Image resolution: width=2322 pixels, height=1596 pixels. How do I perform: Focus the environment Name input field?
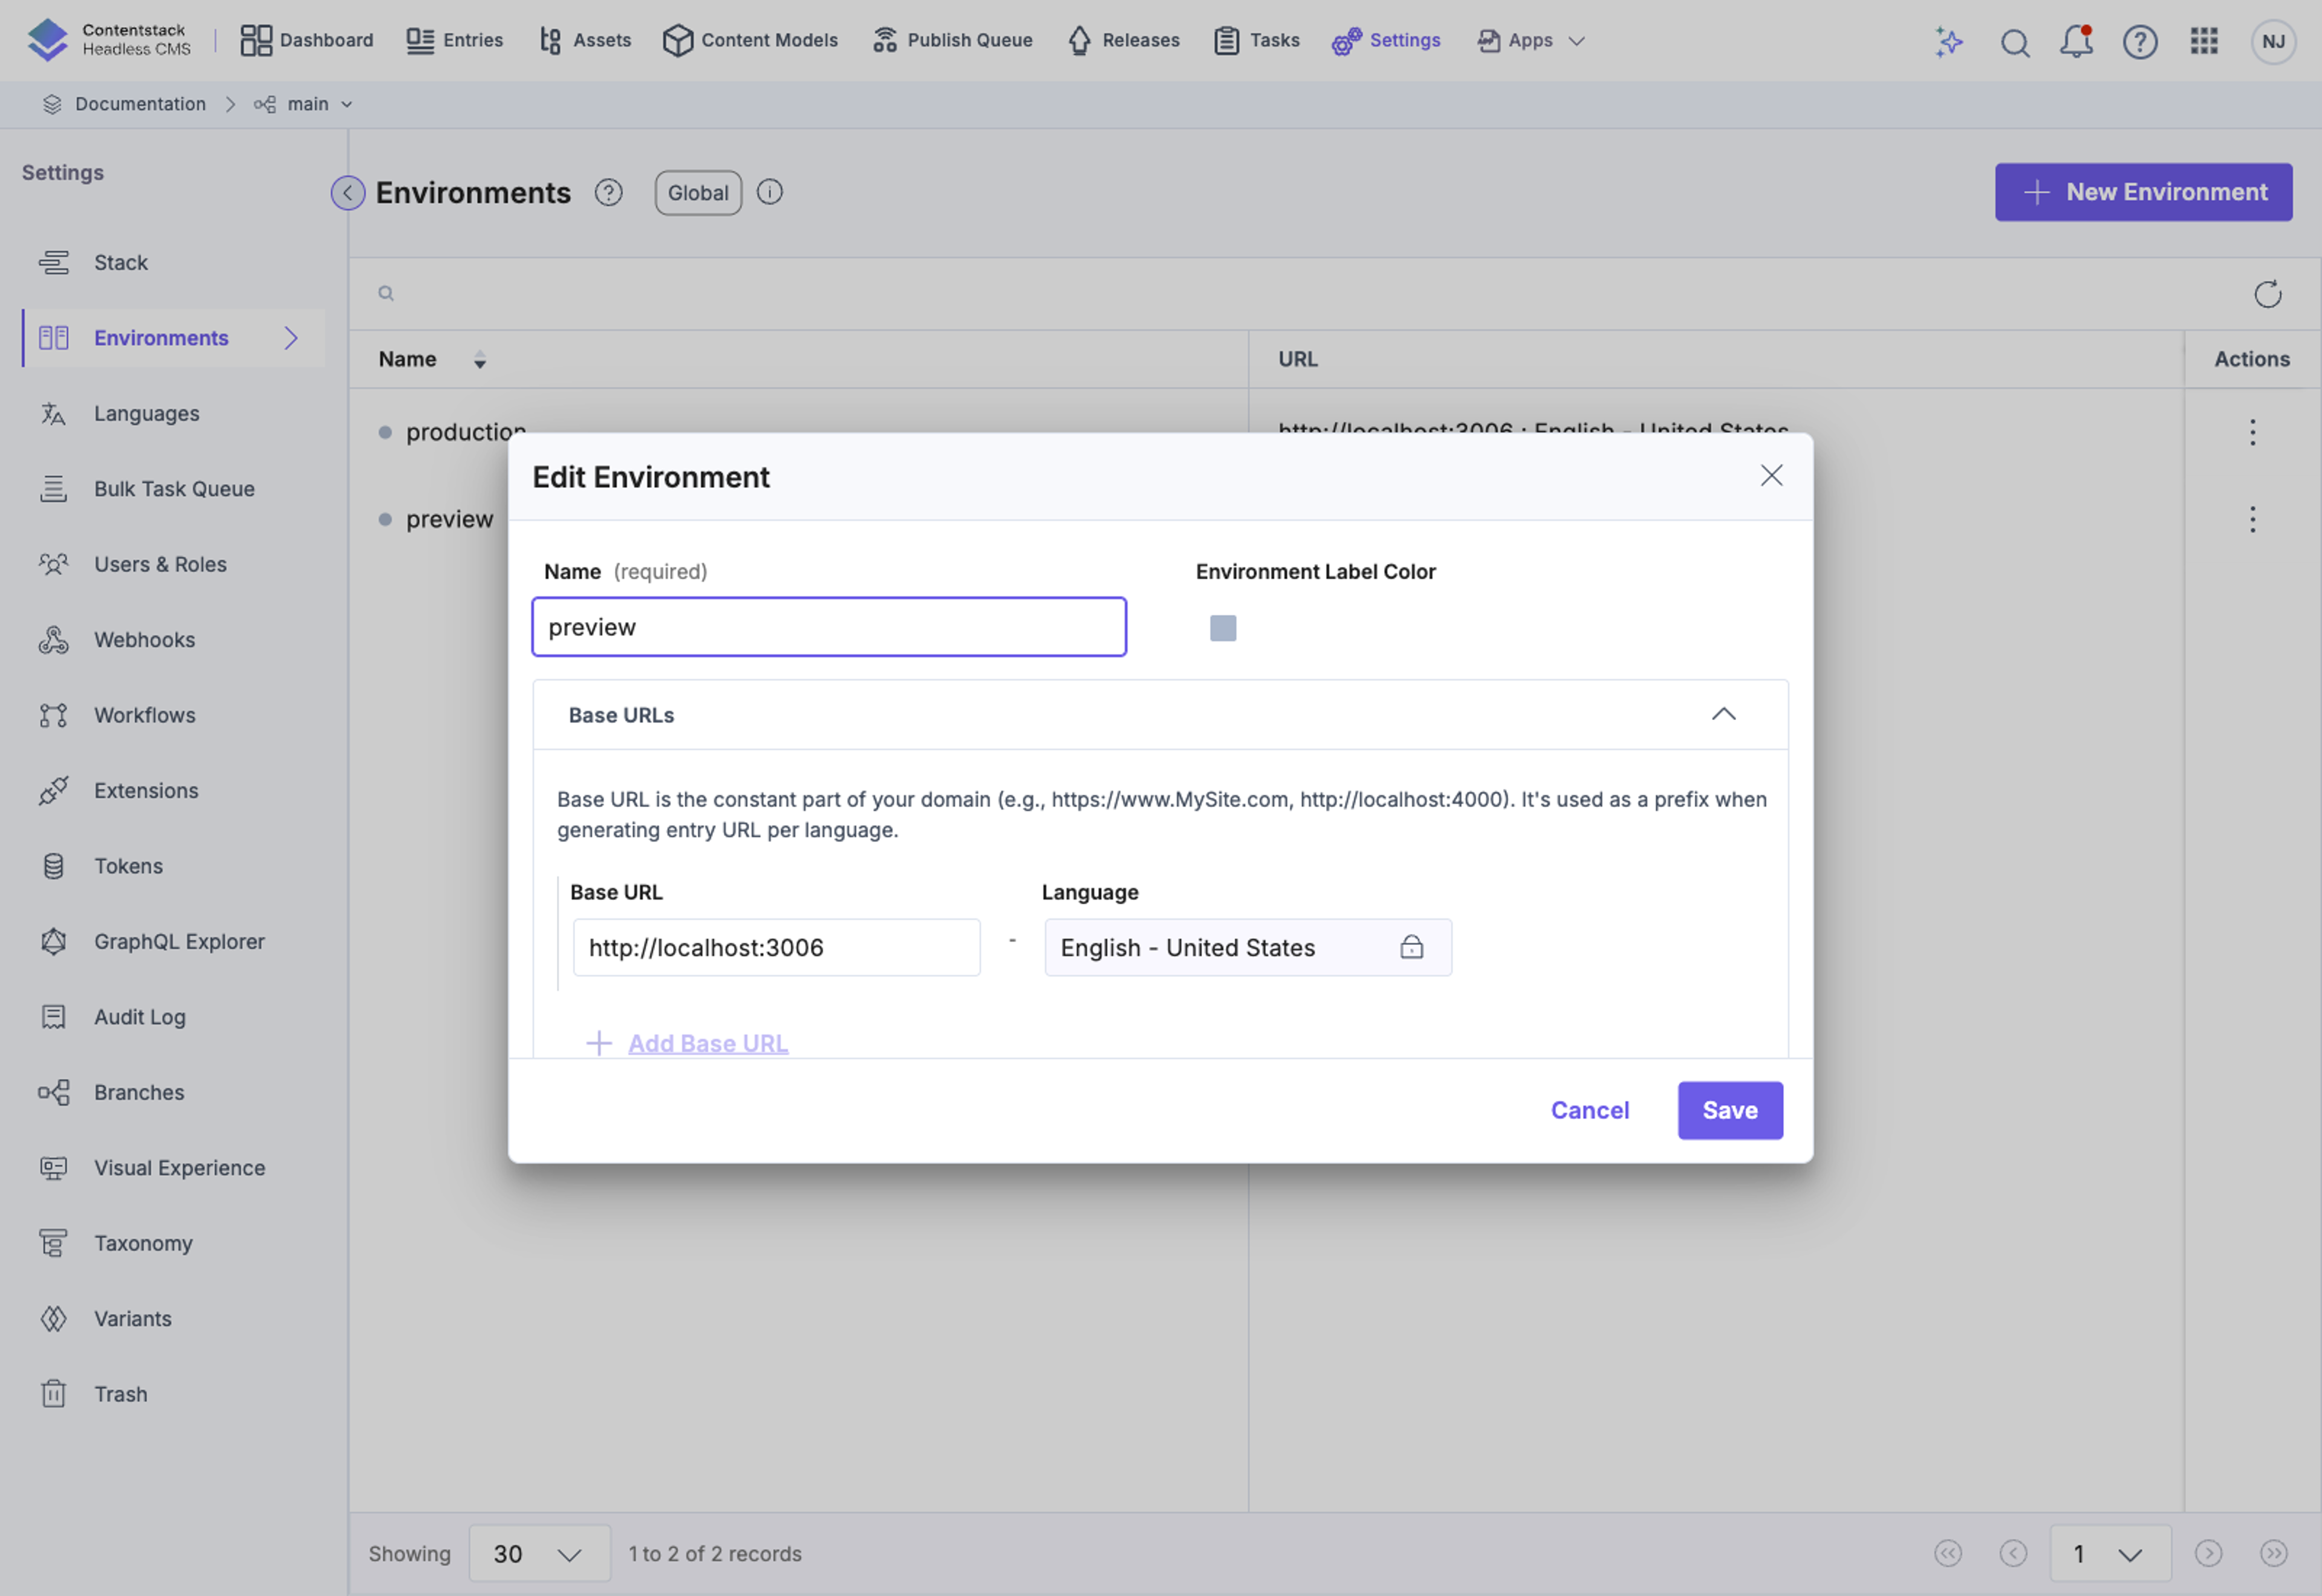[829, 627]
